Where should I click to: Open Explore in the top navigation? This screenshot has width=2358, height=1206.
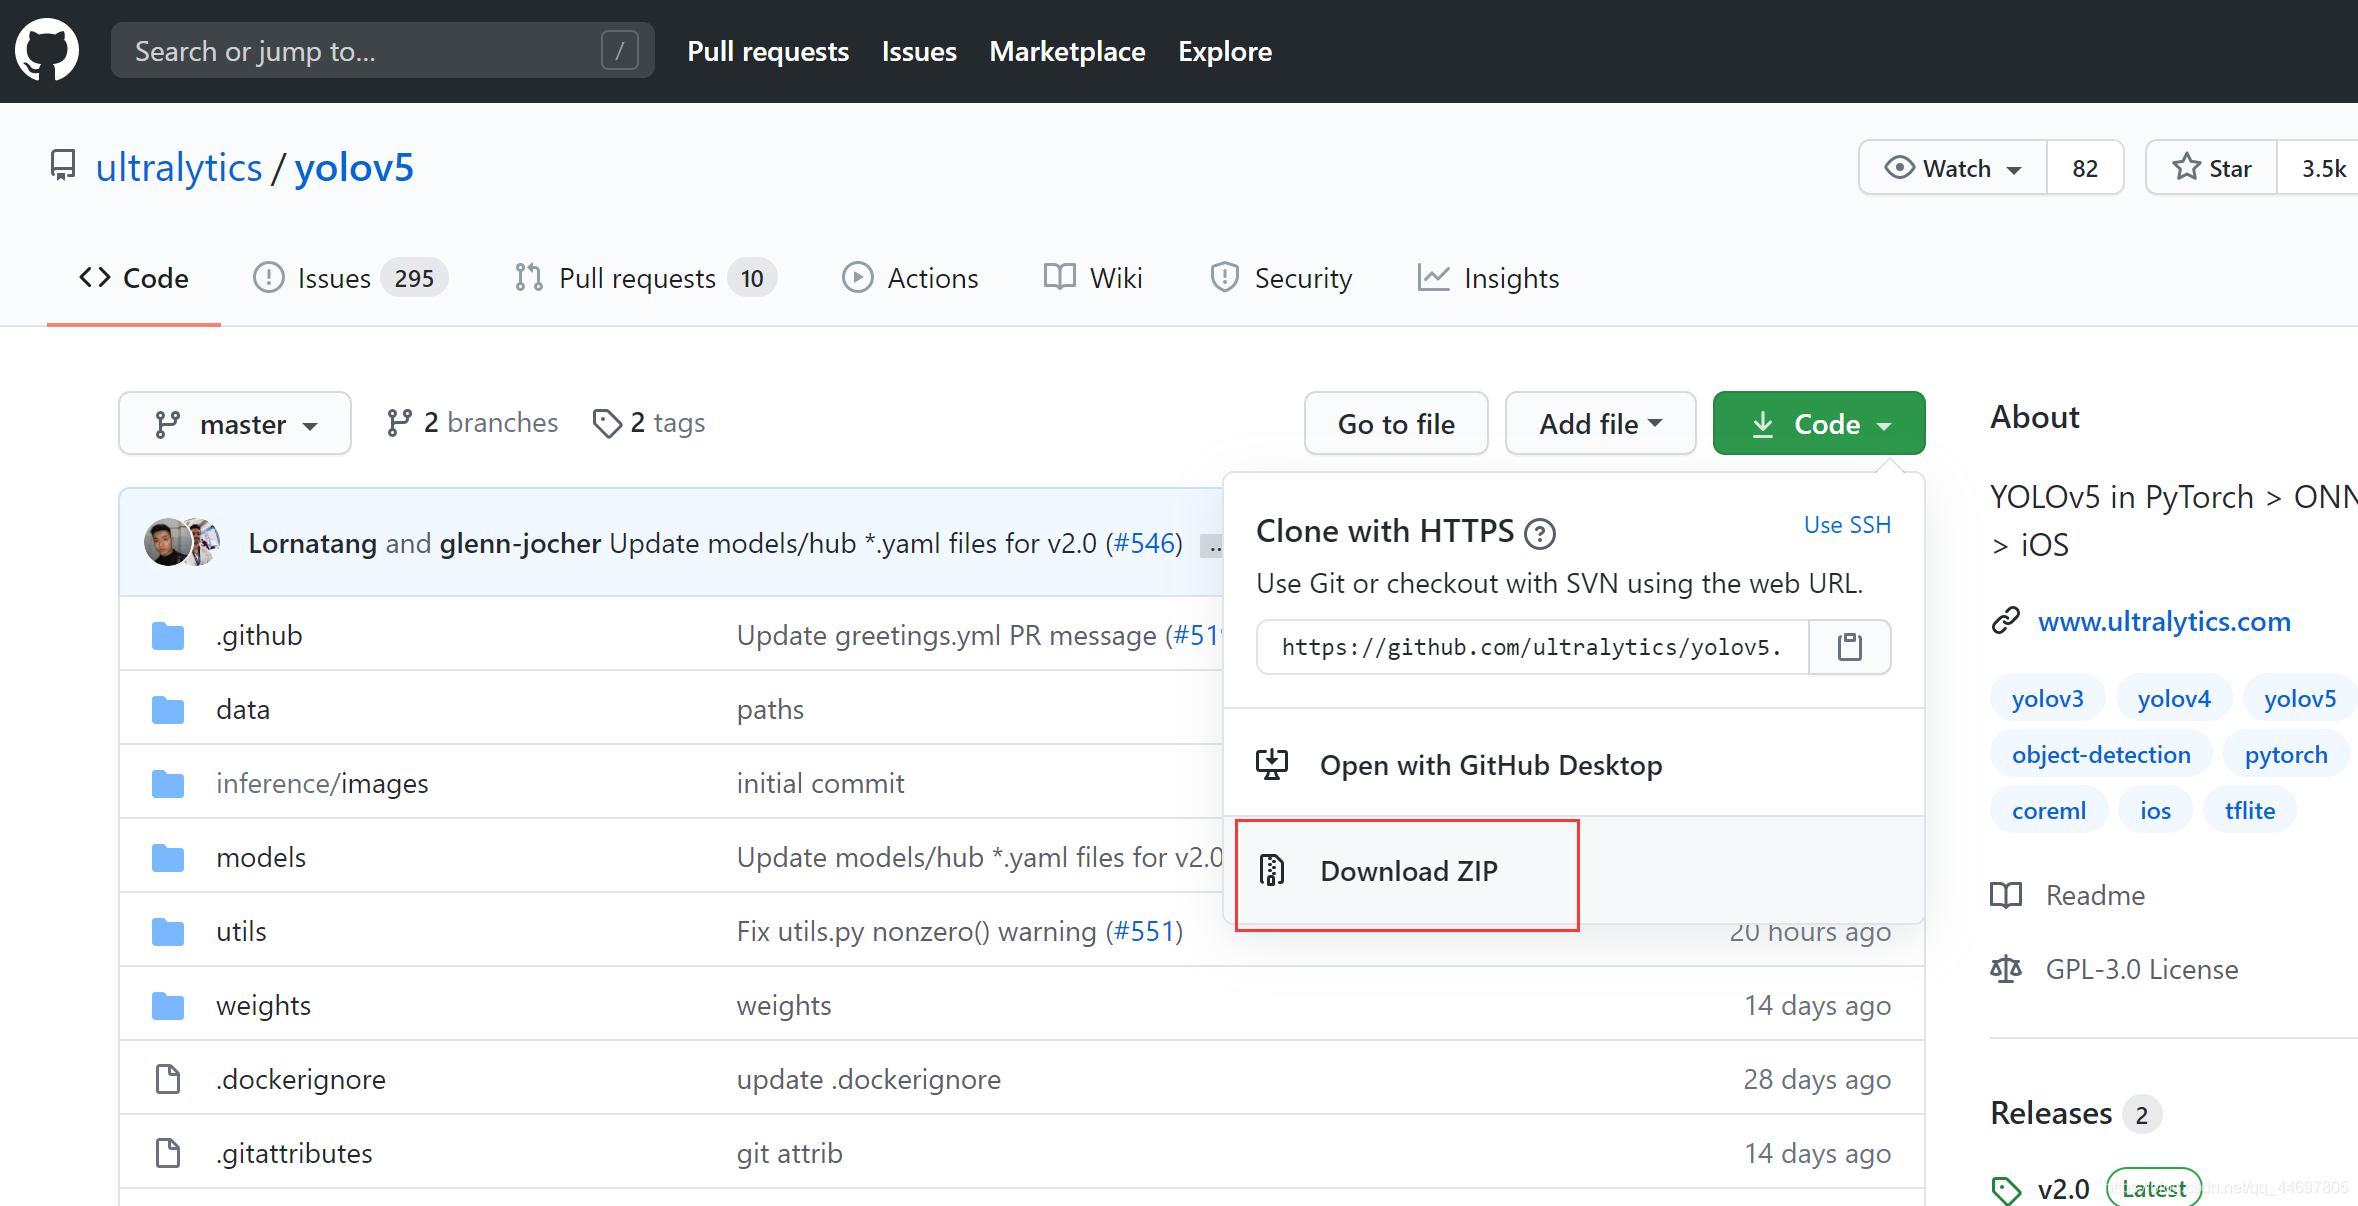coord(1225,51)
